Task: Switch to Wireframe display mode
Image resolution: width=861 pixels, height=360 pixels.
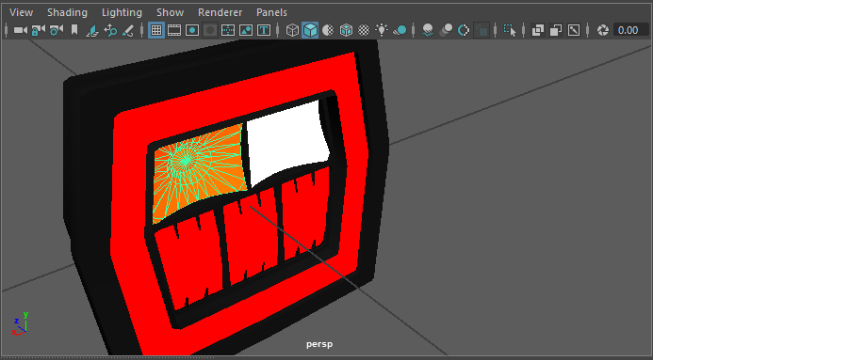Action: (293, 30)
